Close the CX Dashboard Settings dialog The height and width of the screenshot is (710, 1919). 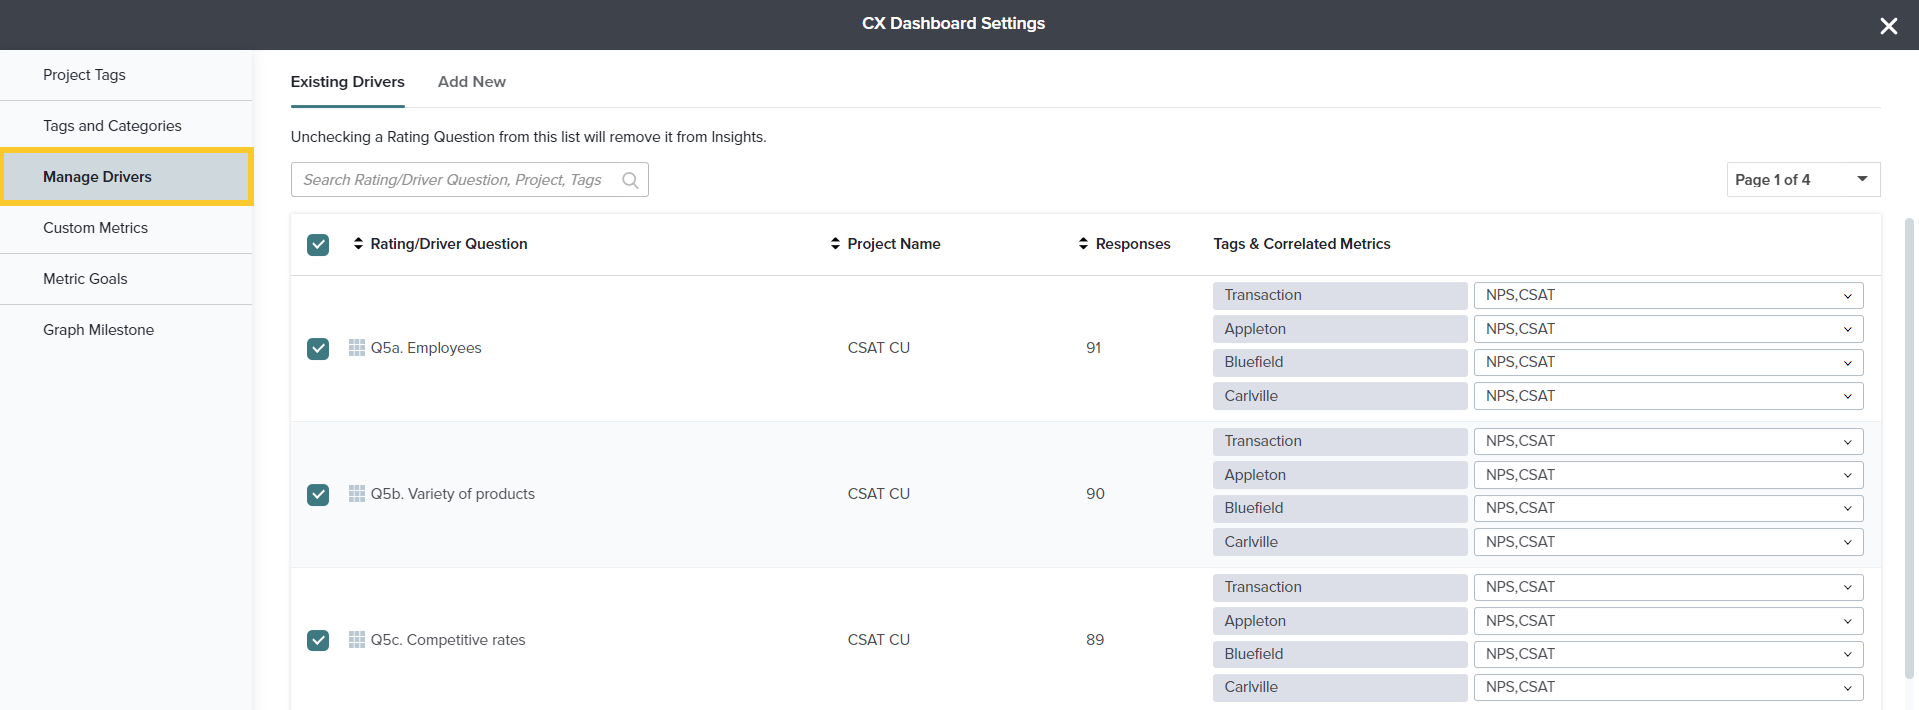[1888, 26]
